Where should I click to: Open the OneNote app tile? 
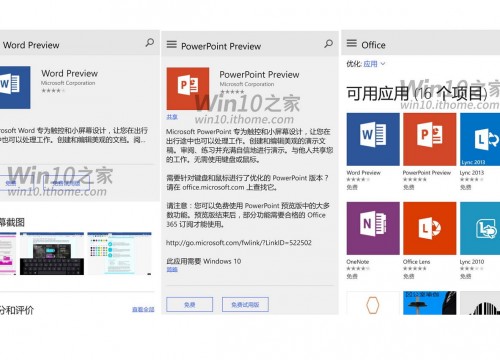(x=373, y=228)
